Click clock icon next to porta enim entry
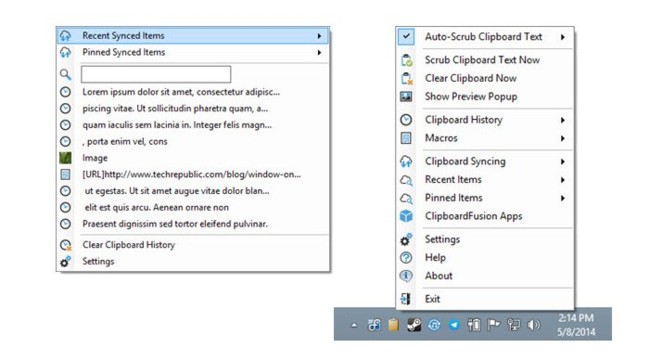The image size is (650, 361). pyautogui.click(x=65, y=141)
